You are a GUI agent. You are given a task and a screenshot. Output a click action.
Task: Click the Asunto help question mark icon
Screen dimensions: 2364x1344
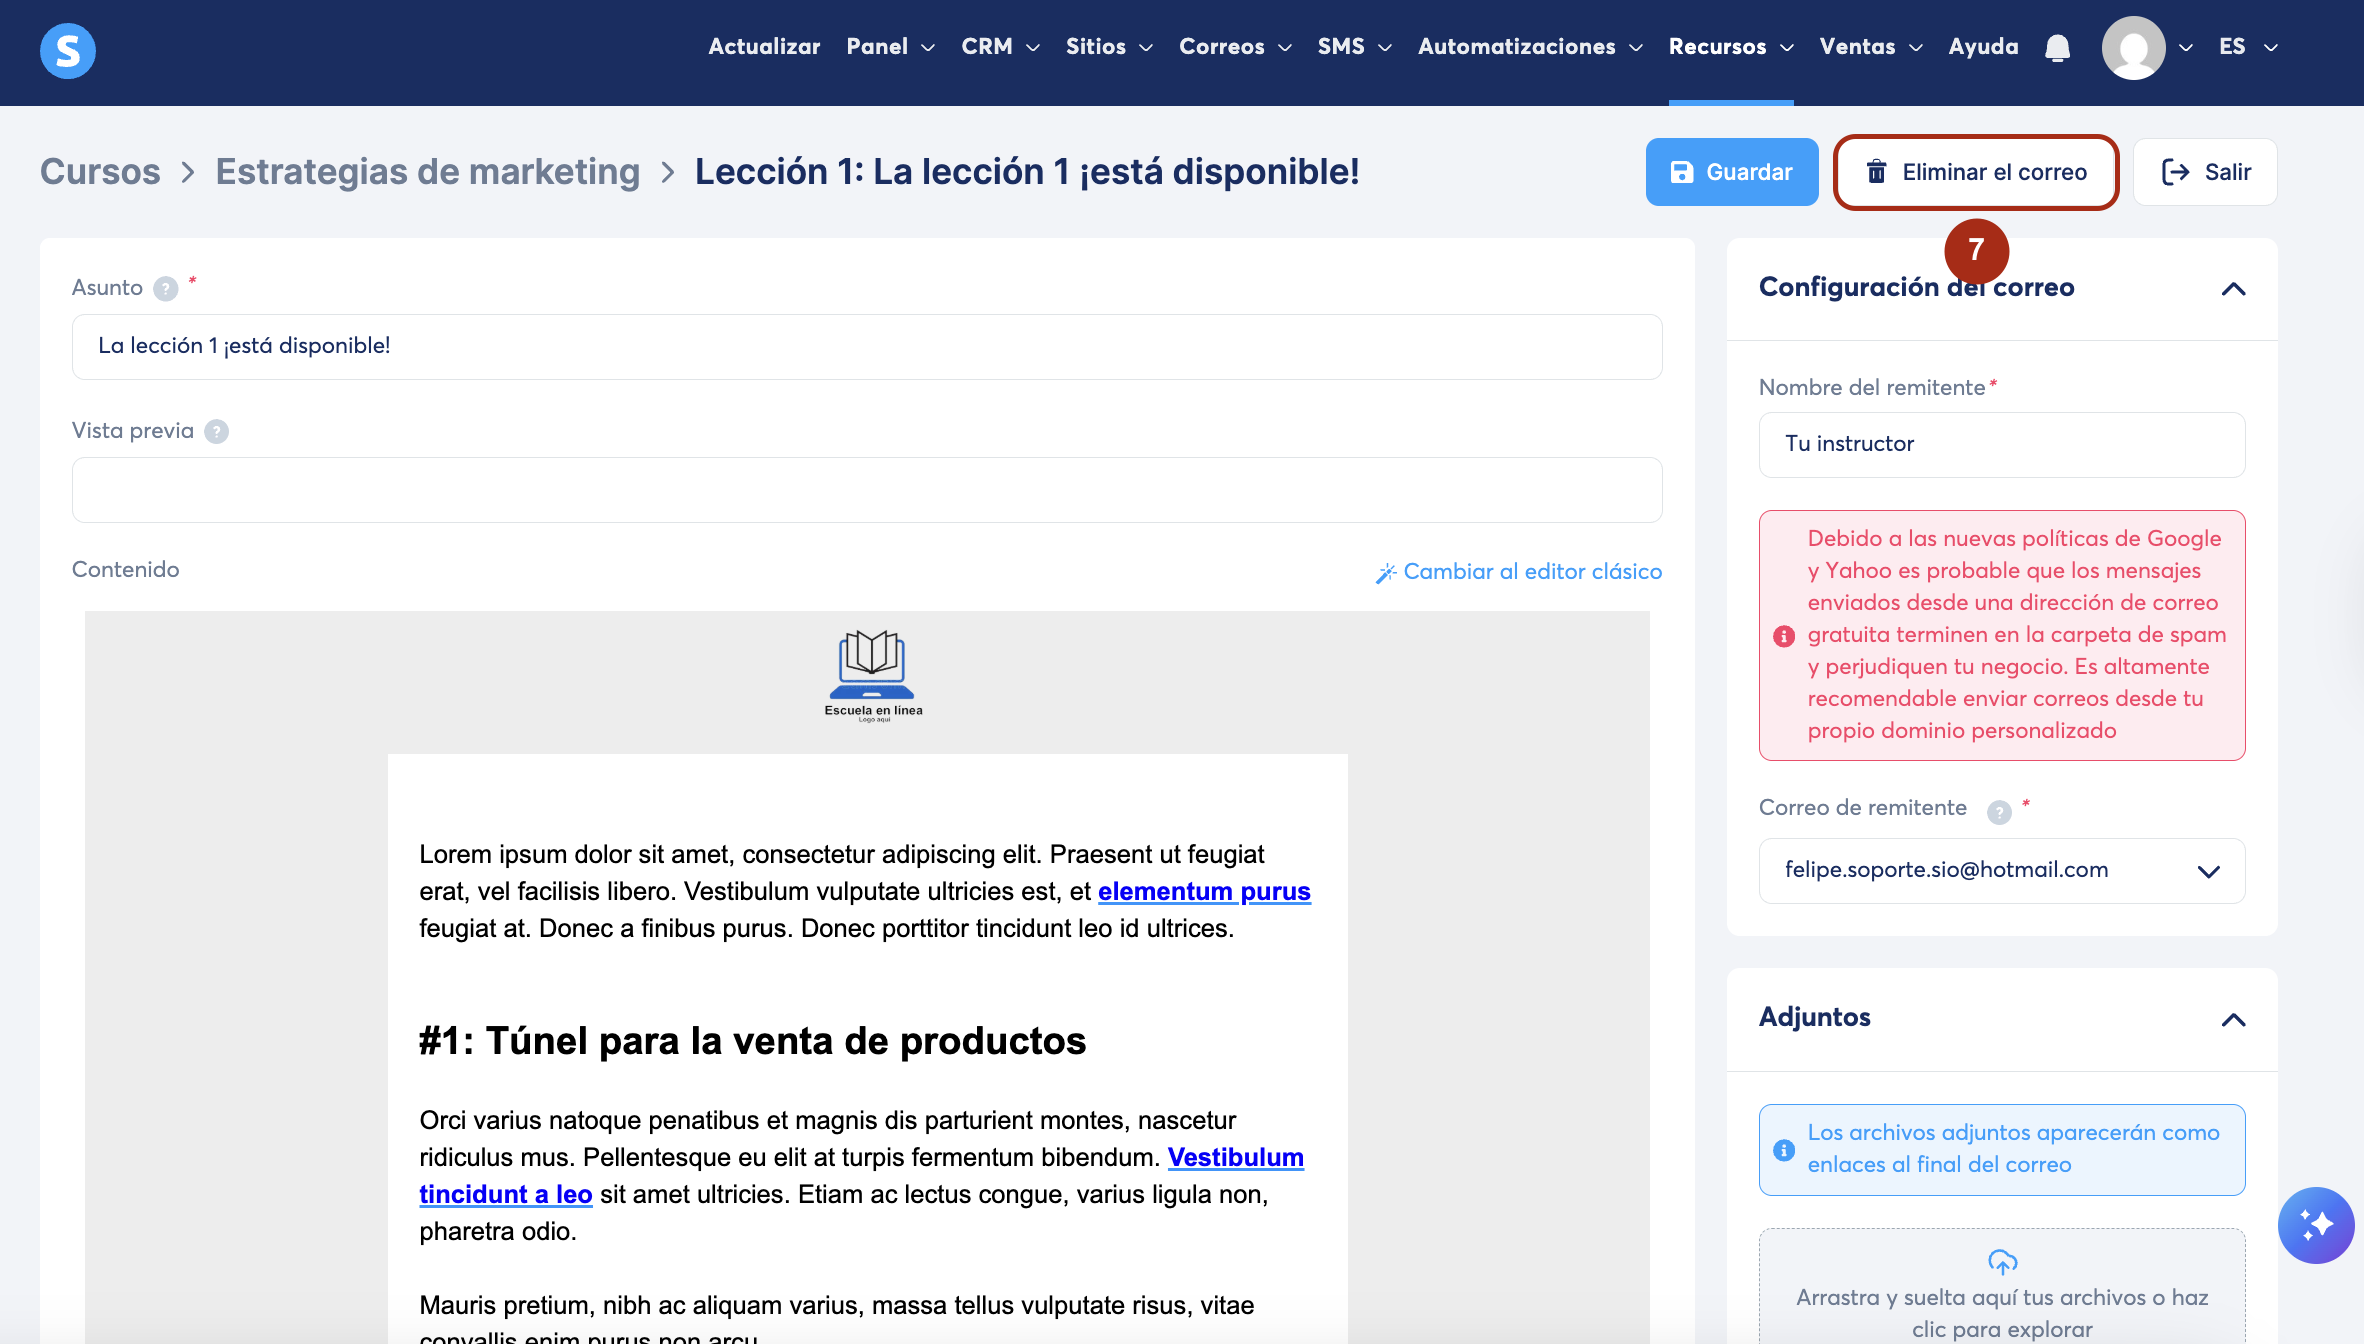[x=166, y=289]
